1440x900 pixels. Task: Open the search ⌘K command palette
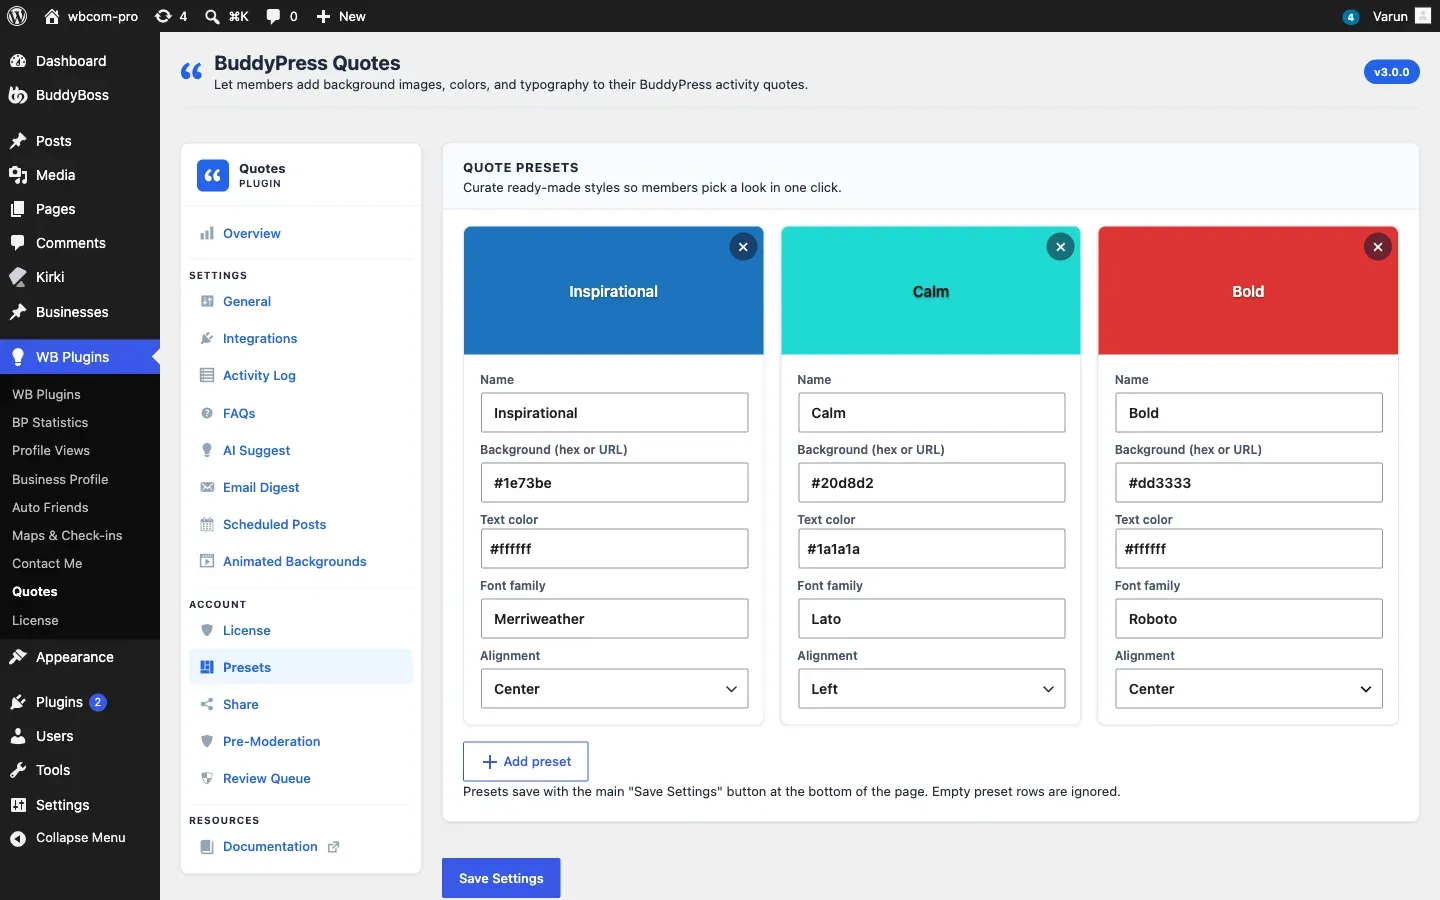(227, 16)
